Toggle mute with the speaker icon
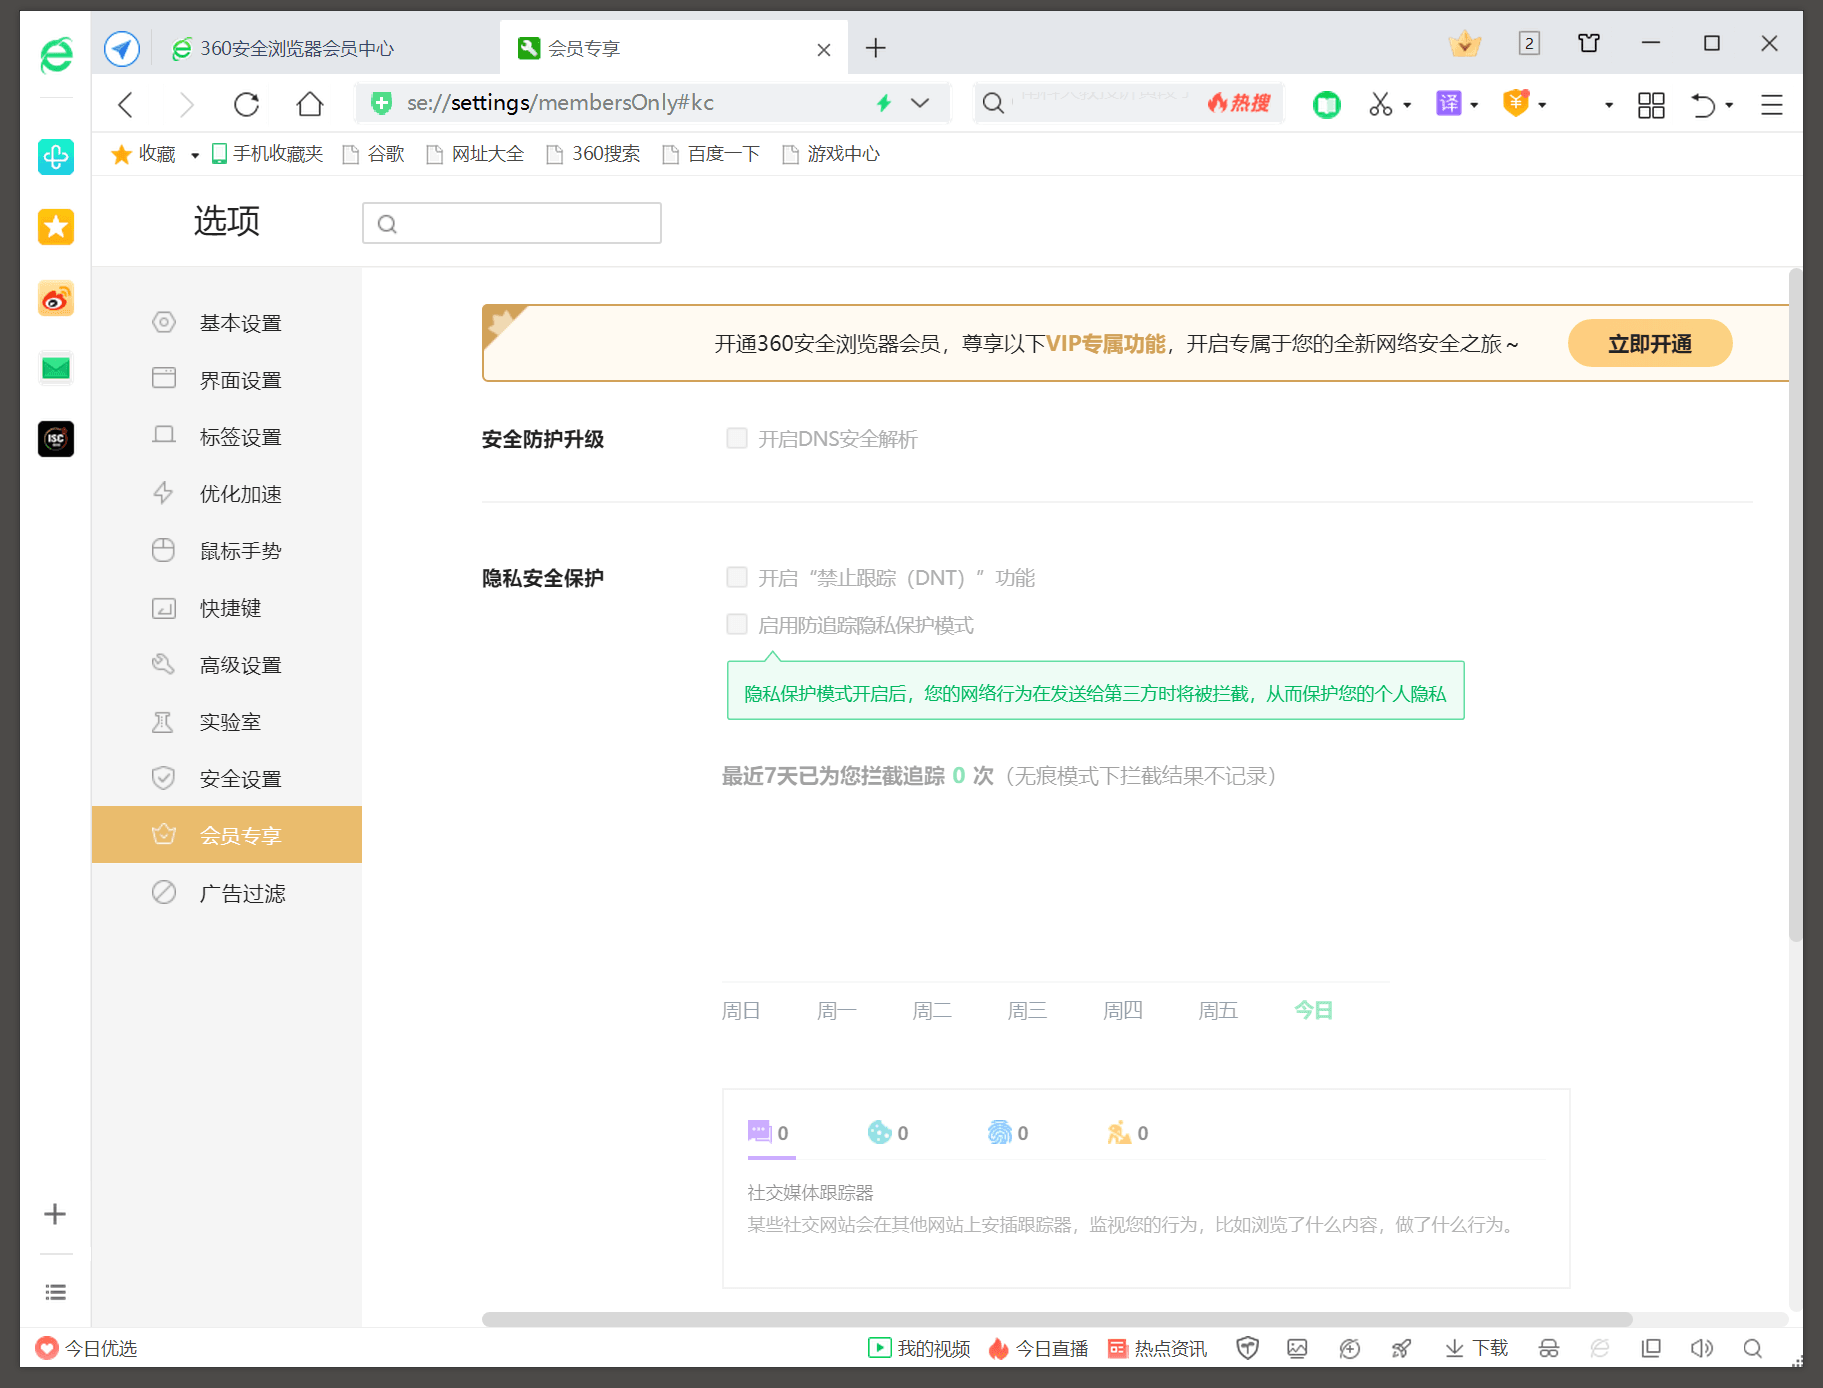1823x1388 pixels. tap(1702, 1348)
